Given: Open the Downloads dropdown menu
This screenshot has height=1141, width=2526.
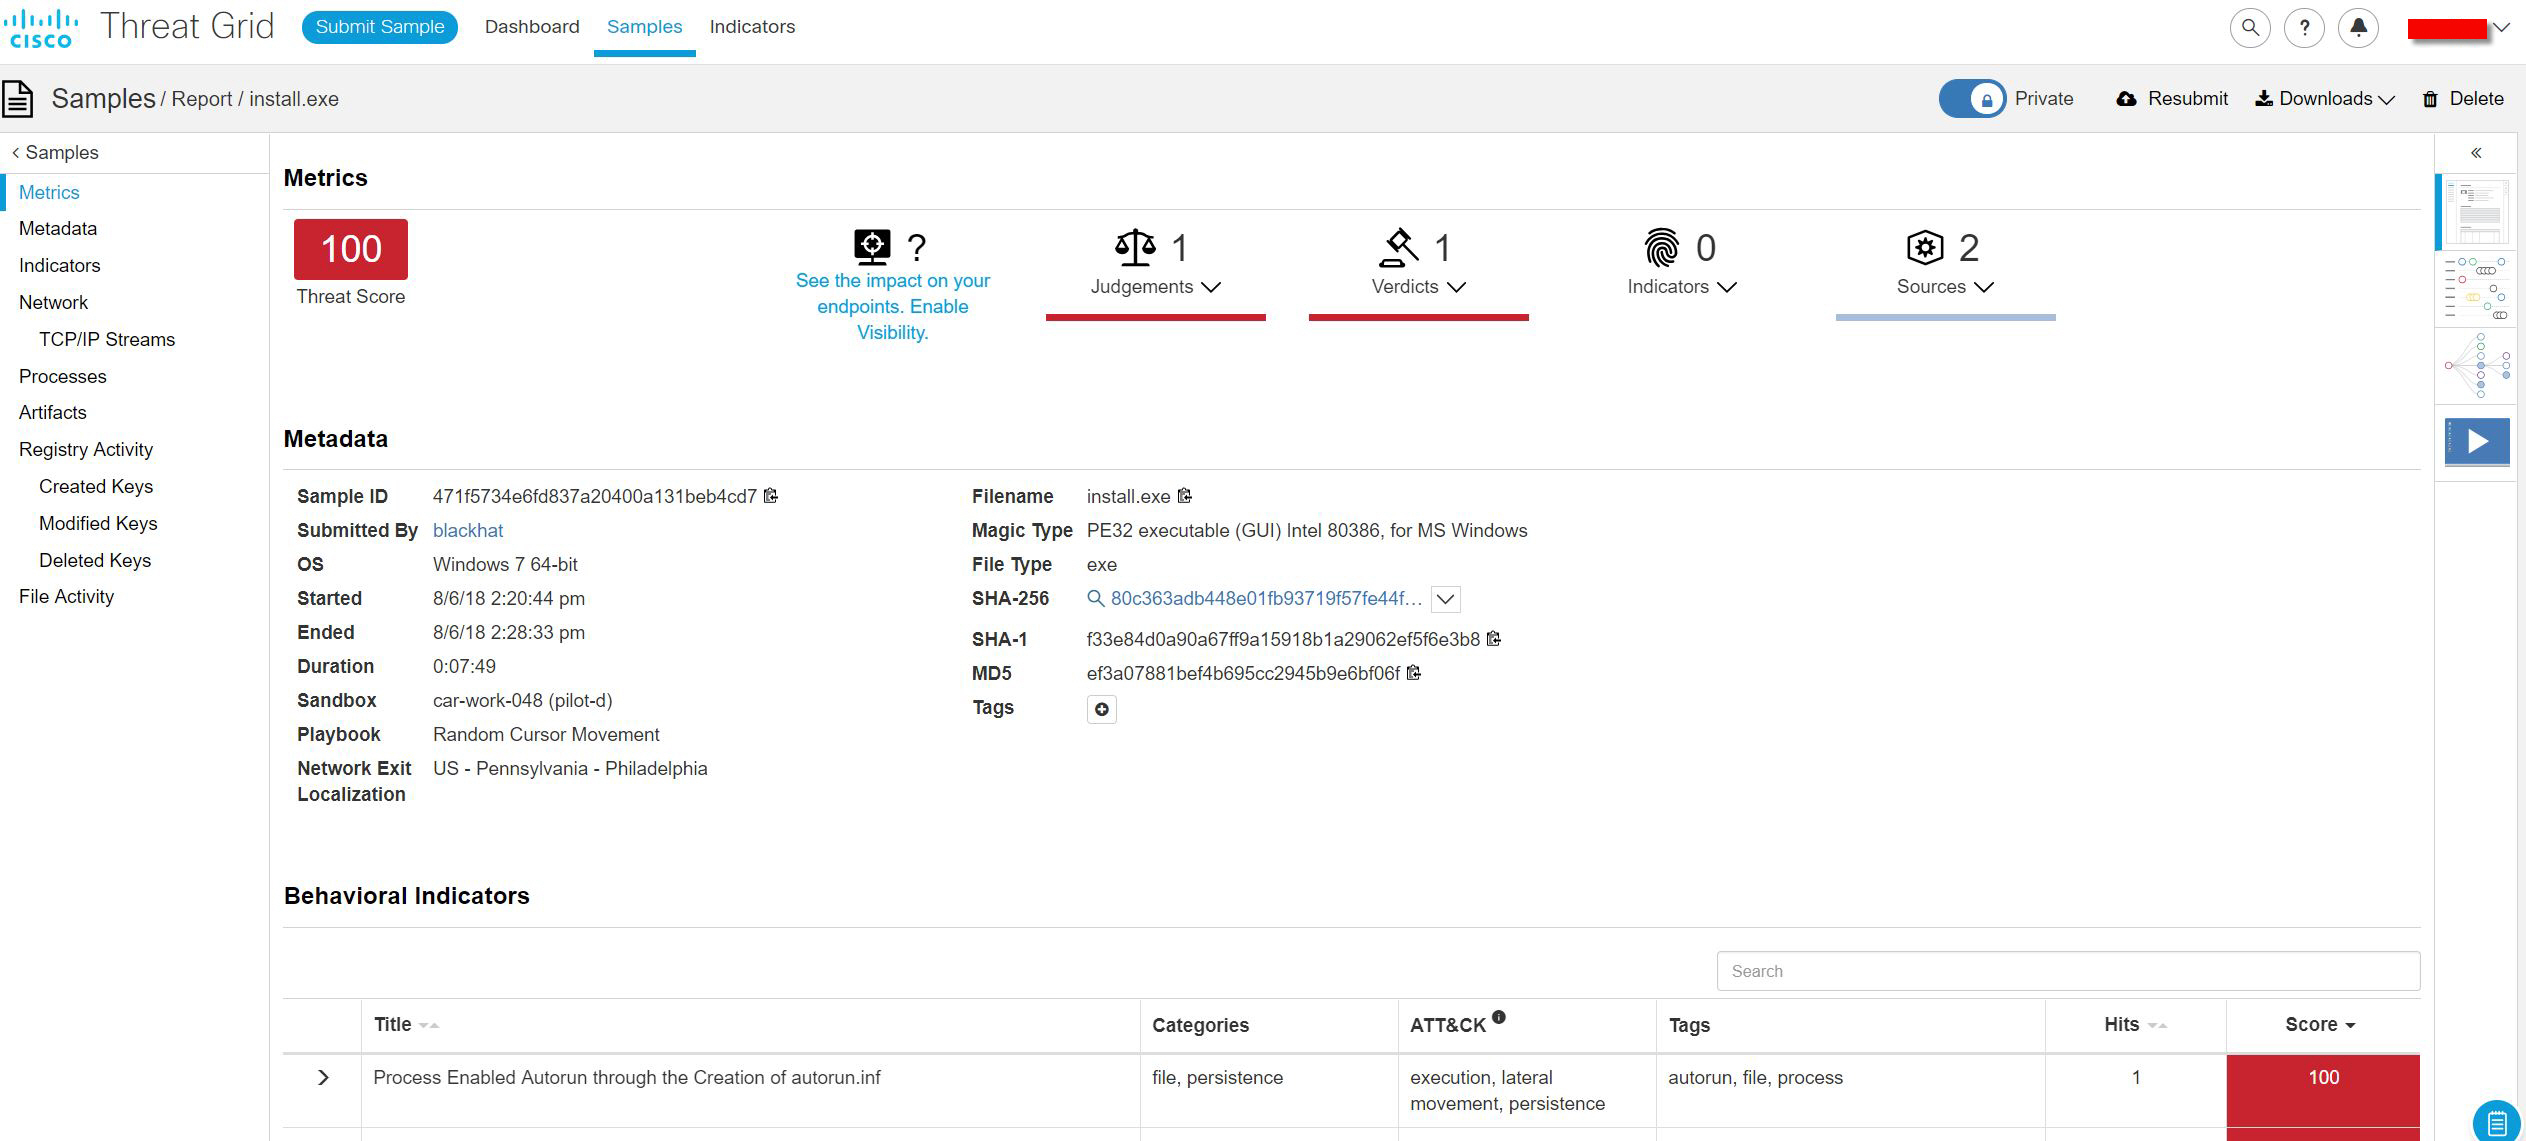Looking at the screenshot, I should pos(2325,99).
